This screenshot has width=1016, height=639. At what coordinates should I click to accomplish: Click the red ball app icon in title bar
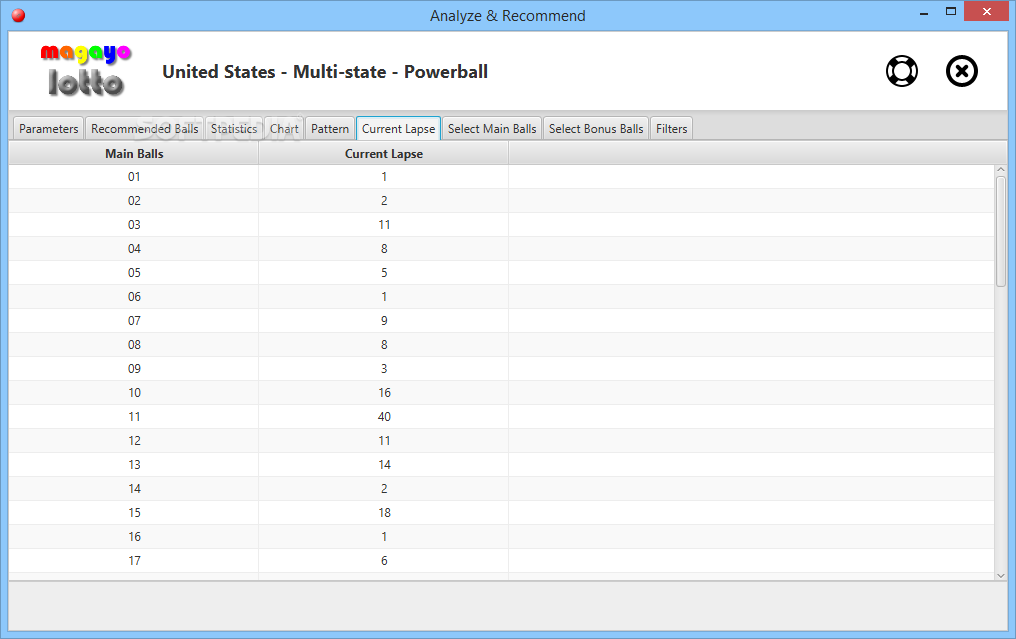18,16
